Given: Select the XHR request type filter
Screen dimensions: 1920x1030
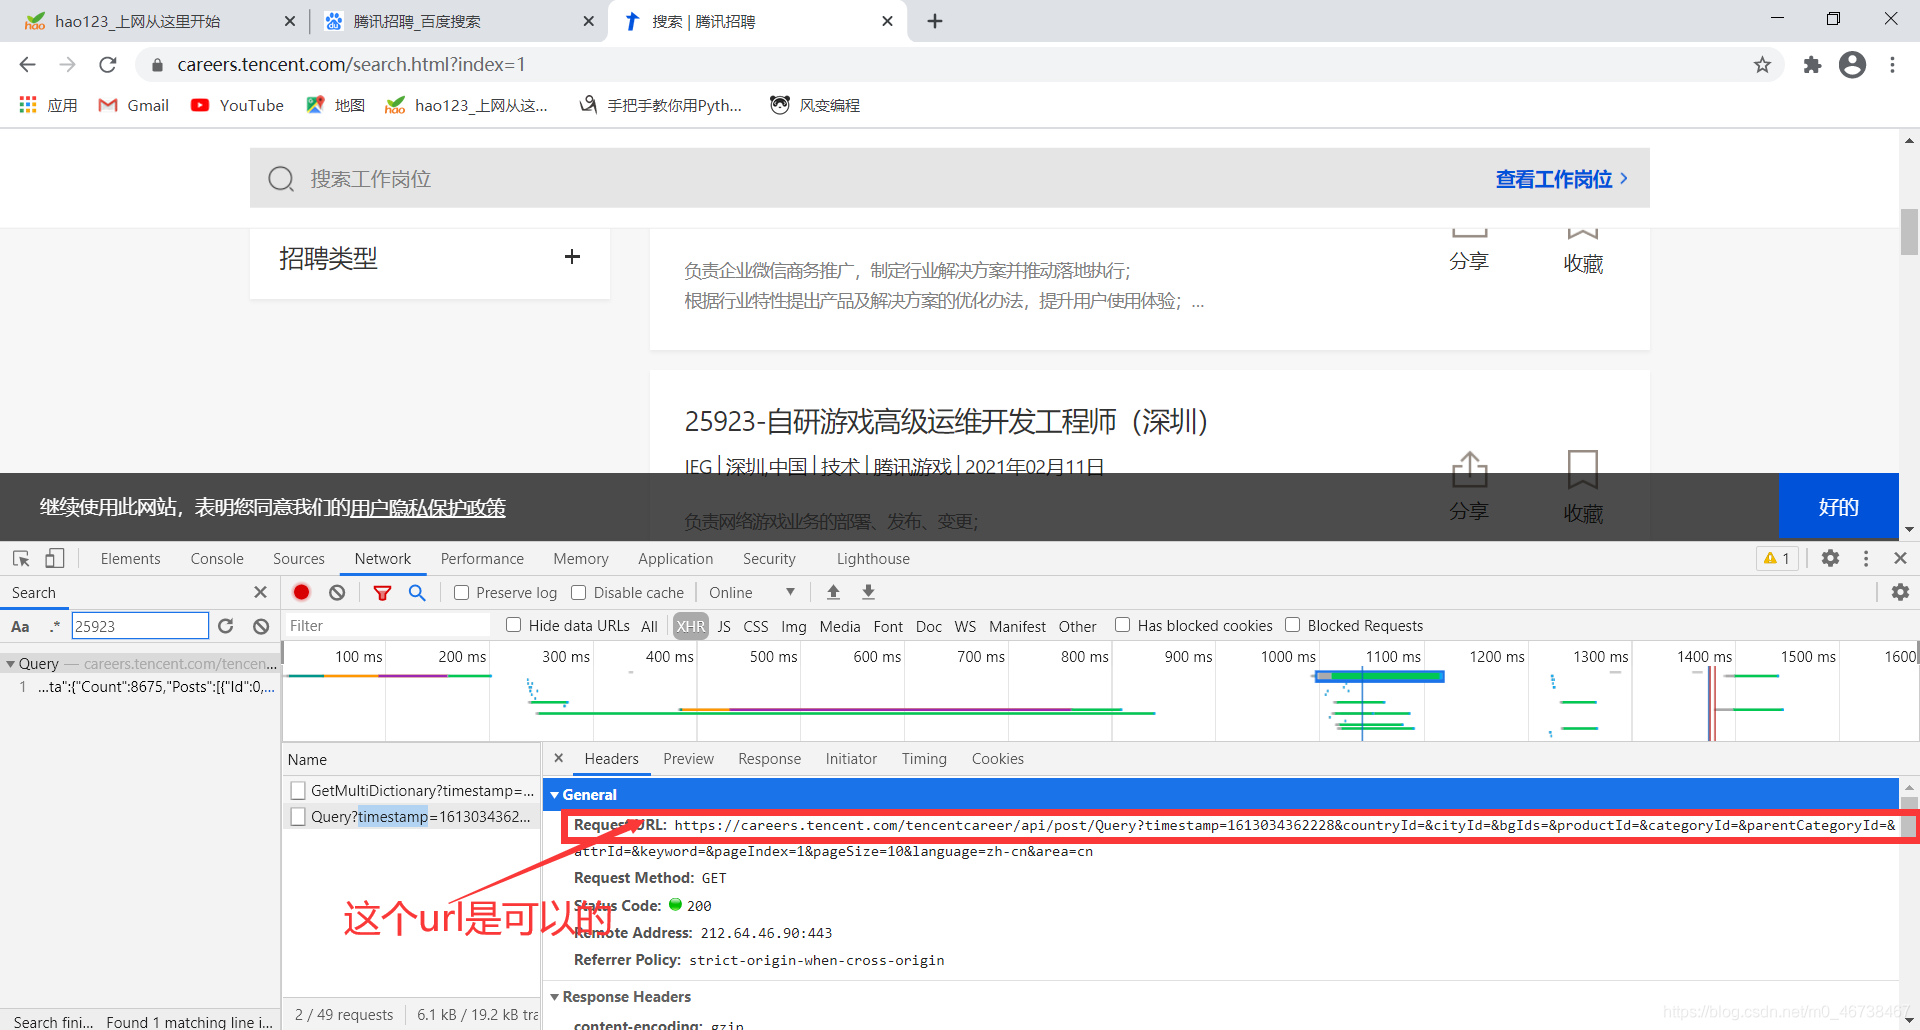Looking at the screenshot, I should 690,626.
